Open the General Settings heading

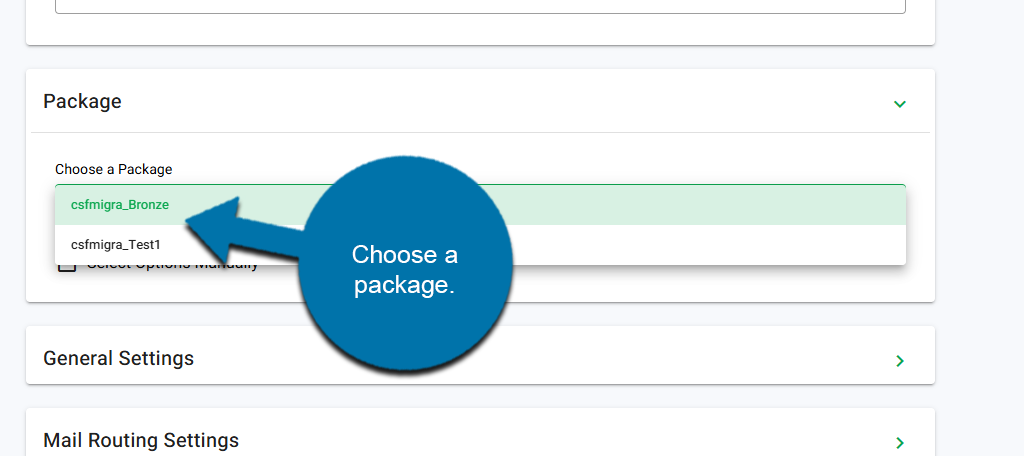(x=118, y=358)
